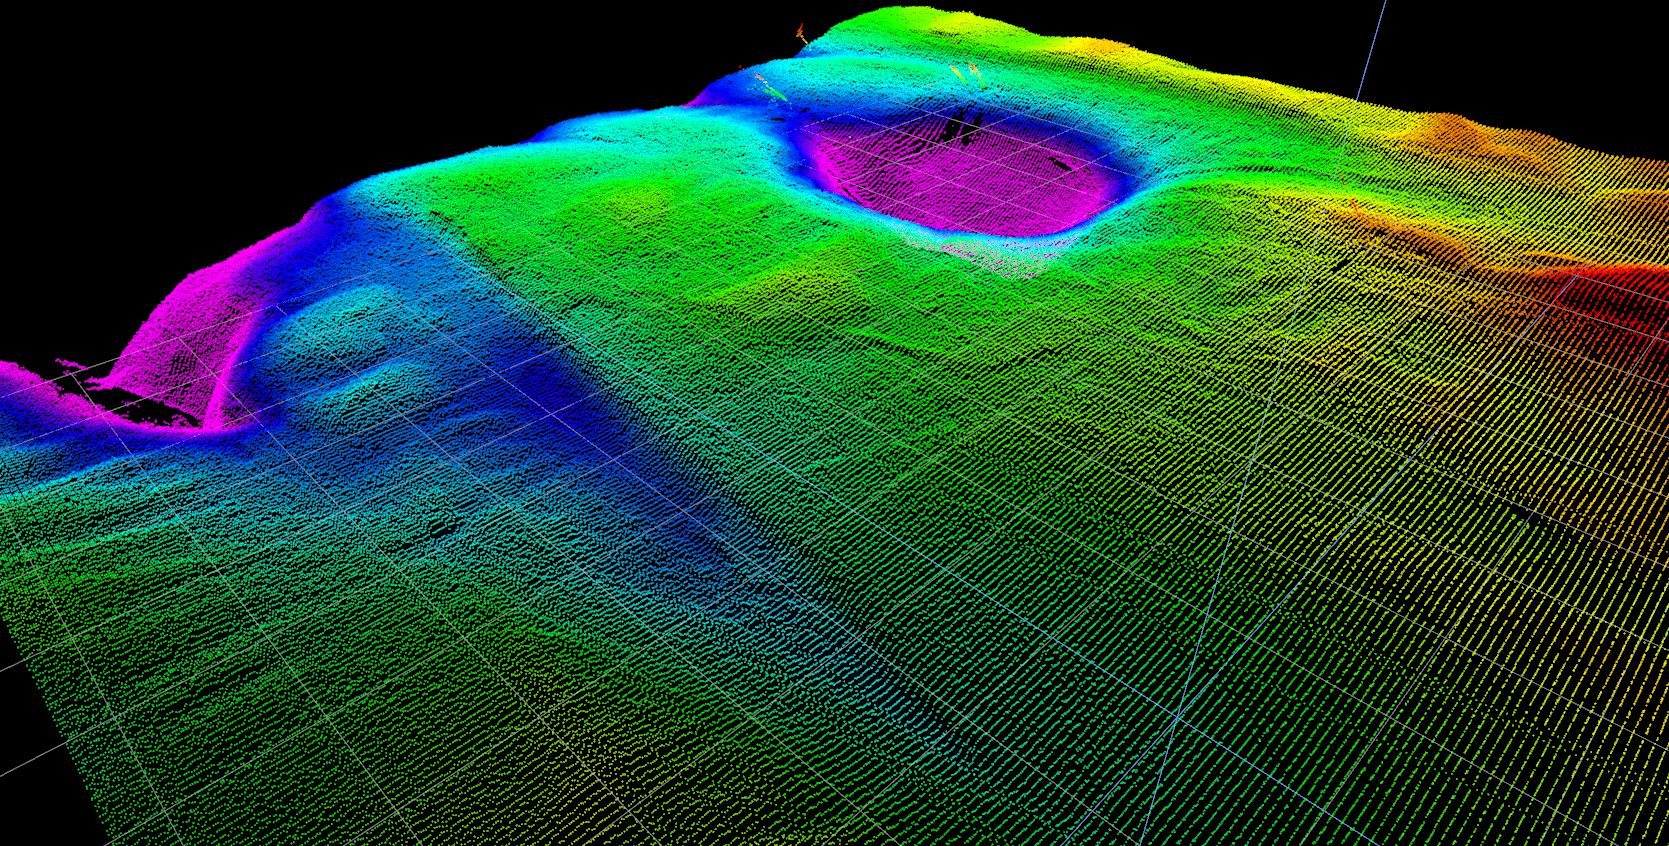The height and width of the screenshot is (846, 1669).
Task: Select outlier streaks just above the pit rim
Action: 968,74
